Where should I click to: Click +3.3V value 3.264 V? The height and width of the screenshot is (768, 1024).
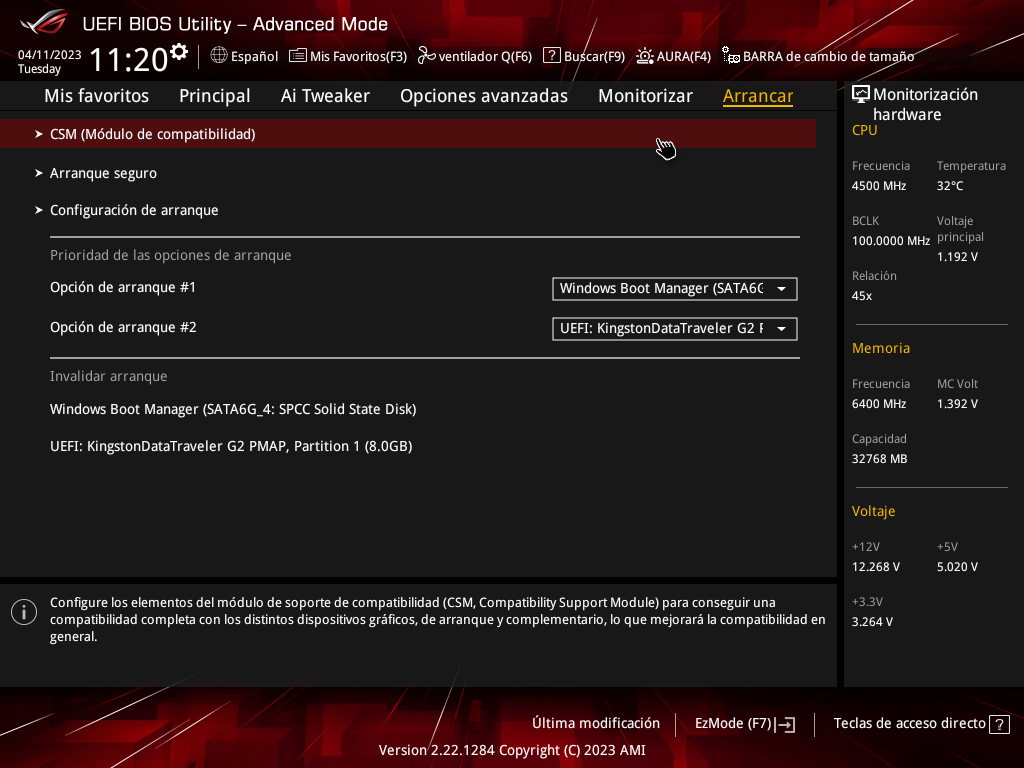pos(872,622)
